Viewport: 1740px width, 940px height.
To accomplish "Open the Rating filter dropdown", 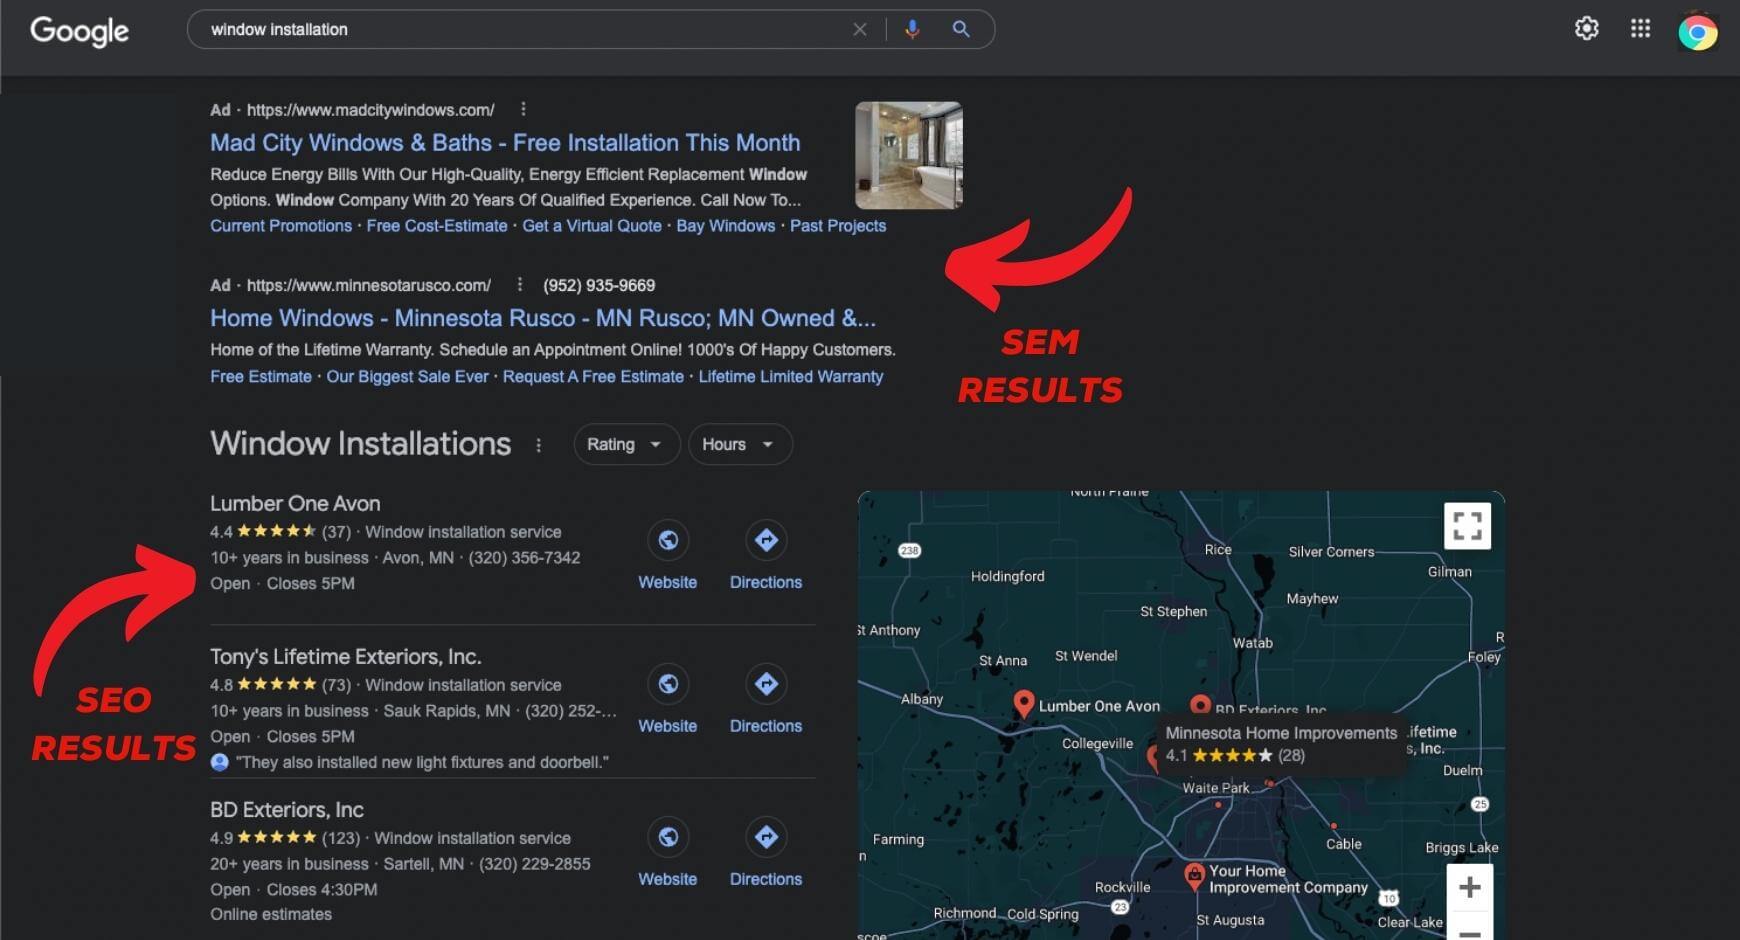I will [x=626, y=444].
